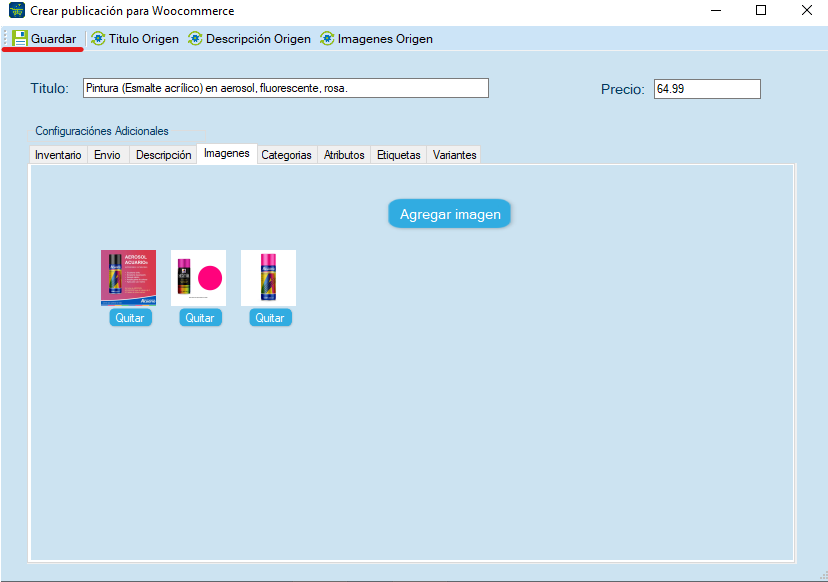Select the spray can with pink circle thumbnail
This screenshot has width=828, height=582.
pos(199,278)
